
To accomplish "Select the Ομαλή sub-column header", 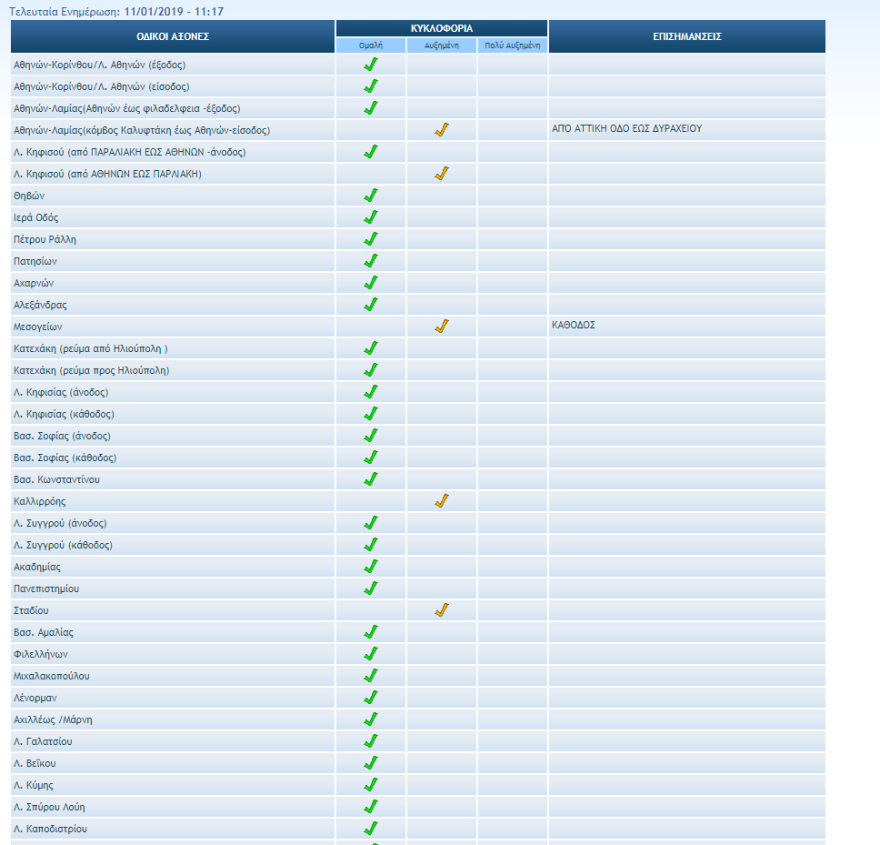I will coord(370,45).
